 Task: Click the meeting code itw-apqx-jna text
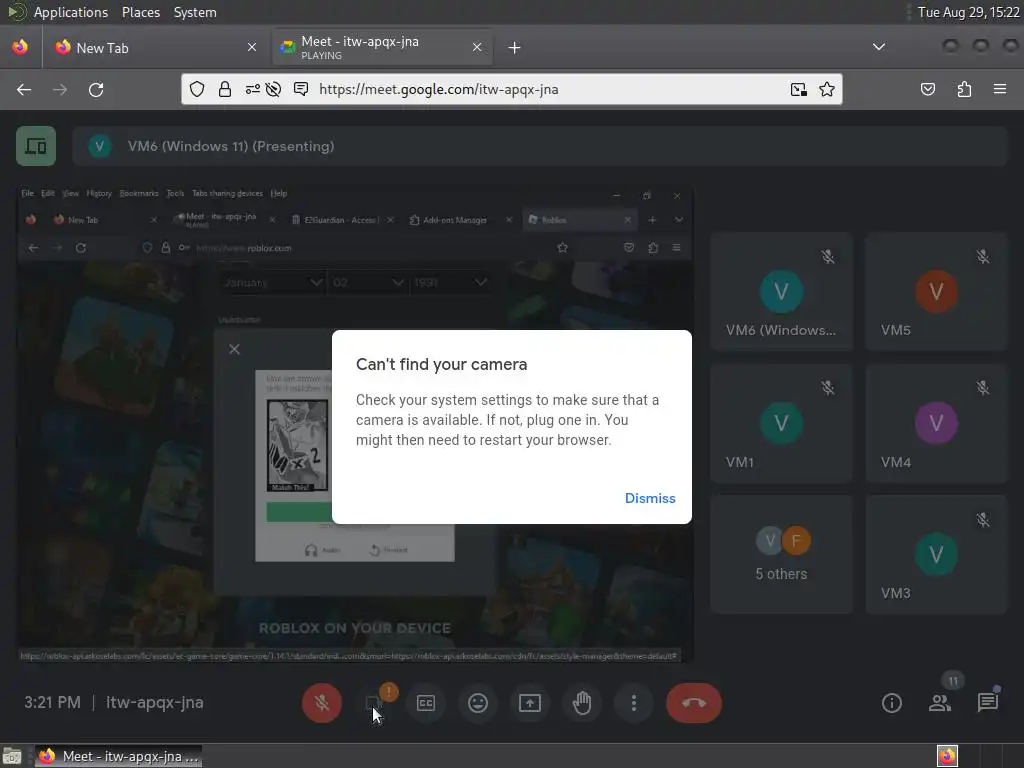point(155,703)
